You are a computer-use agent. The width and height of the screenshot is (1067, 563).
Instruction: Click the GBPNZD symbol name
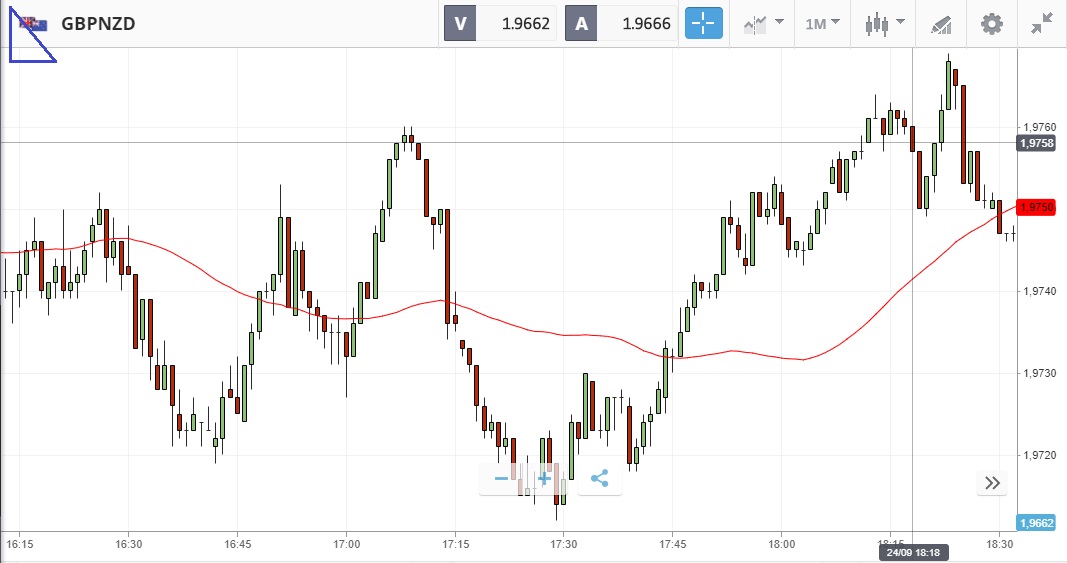click(x=98, y=24)
